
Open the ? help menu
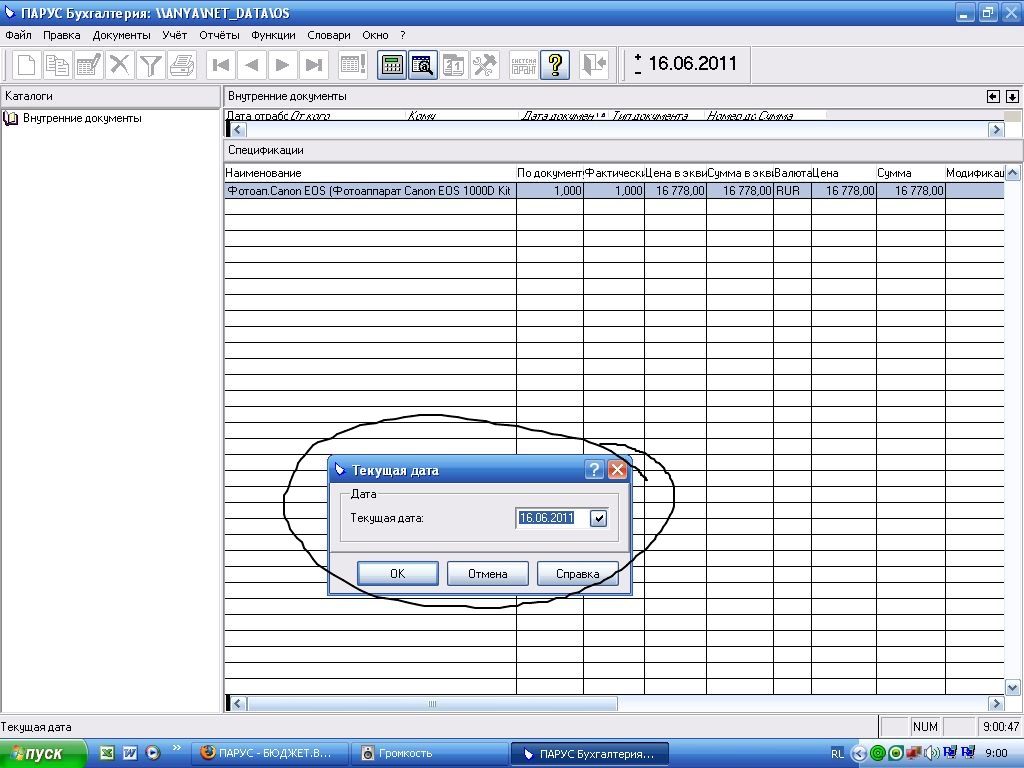[403, 35]
